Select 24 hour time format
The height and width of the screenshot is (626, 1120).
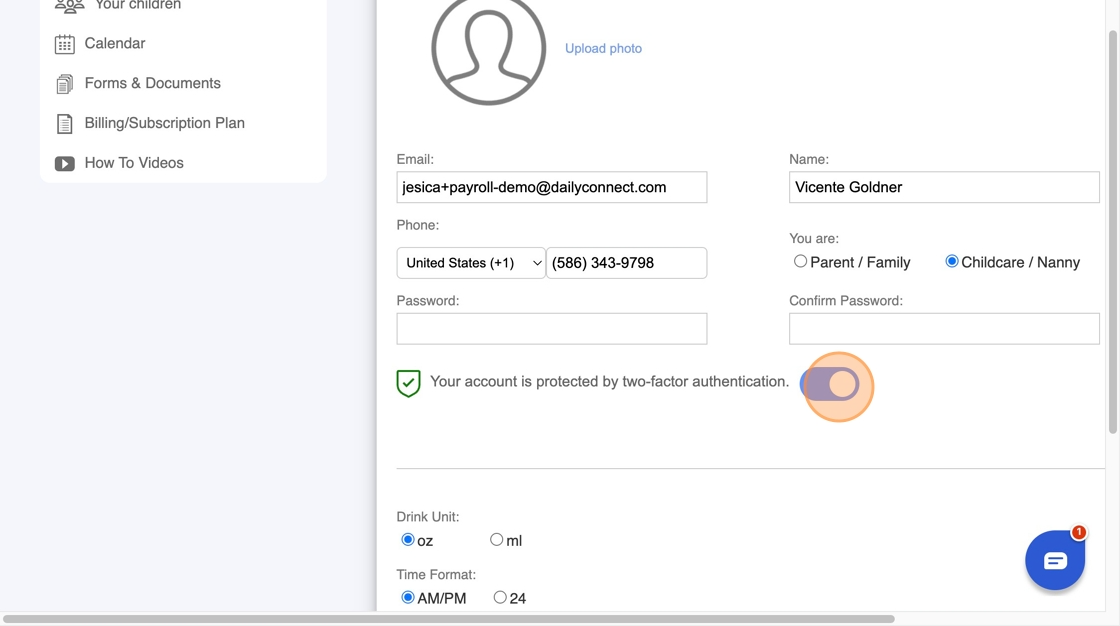tap(500, 597)
